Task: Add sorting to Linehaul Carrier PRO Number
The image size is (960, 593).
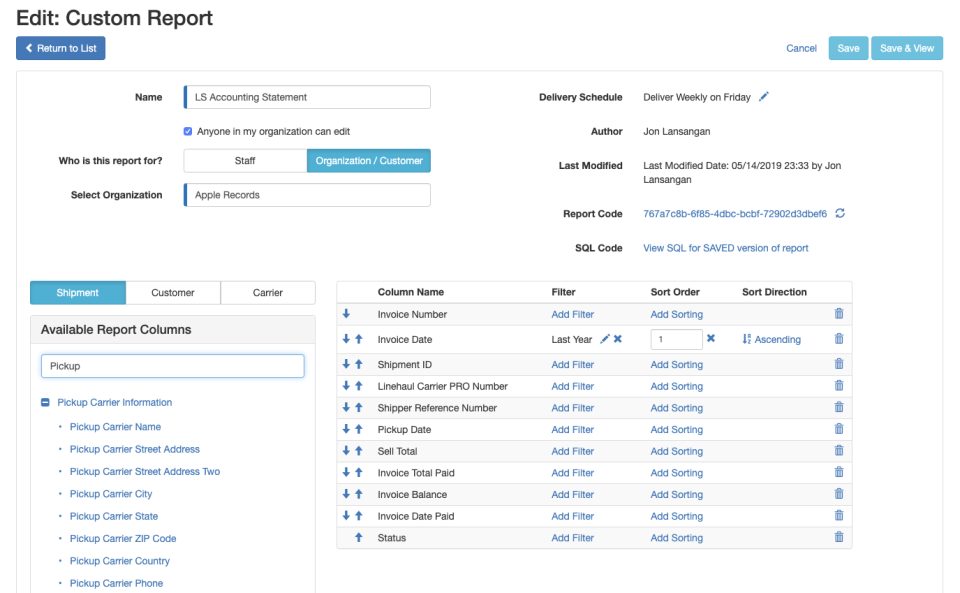Action: click(x=677, y=386)
